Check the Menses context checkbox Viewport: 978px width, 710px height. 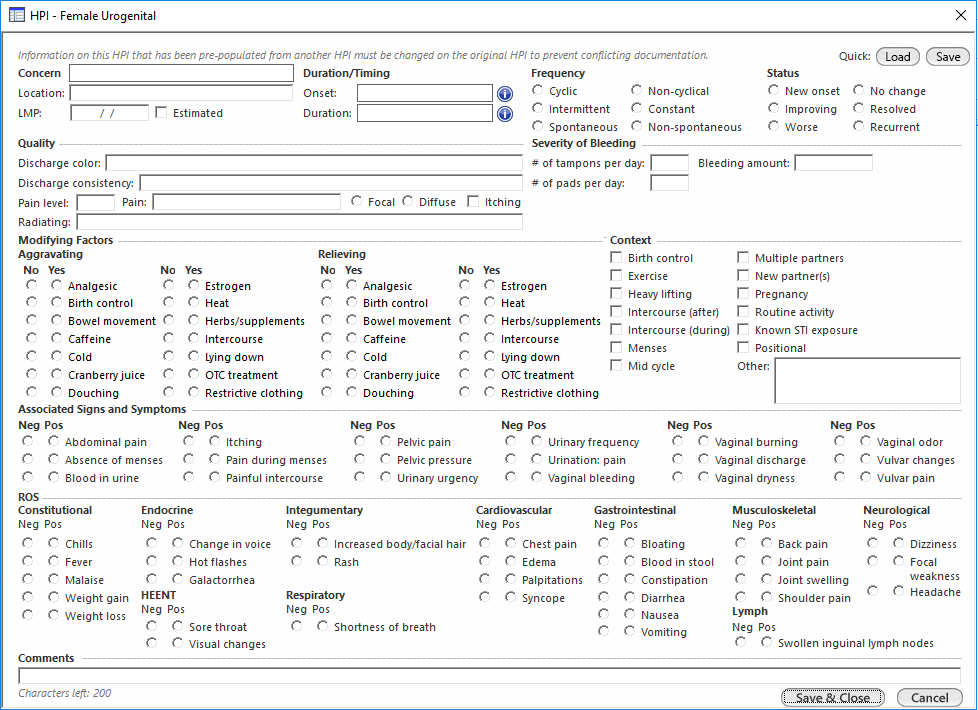616,348
